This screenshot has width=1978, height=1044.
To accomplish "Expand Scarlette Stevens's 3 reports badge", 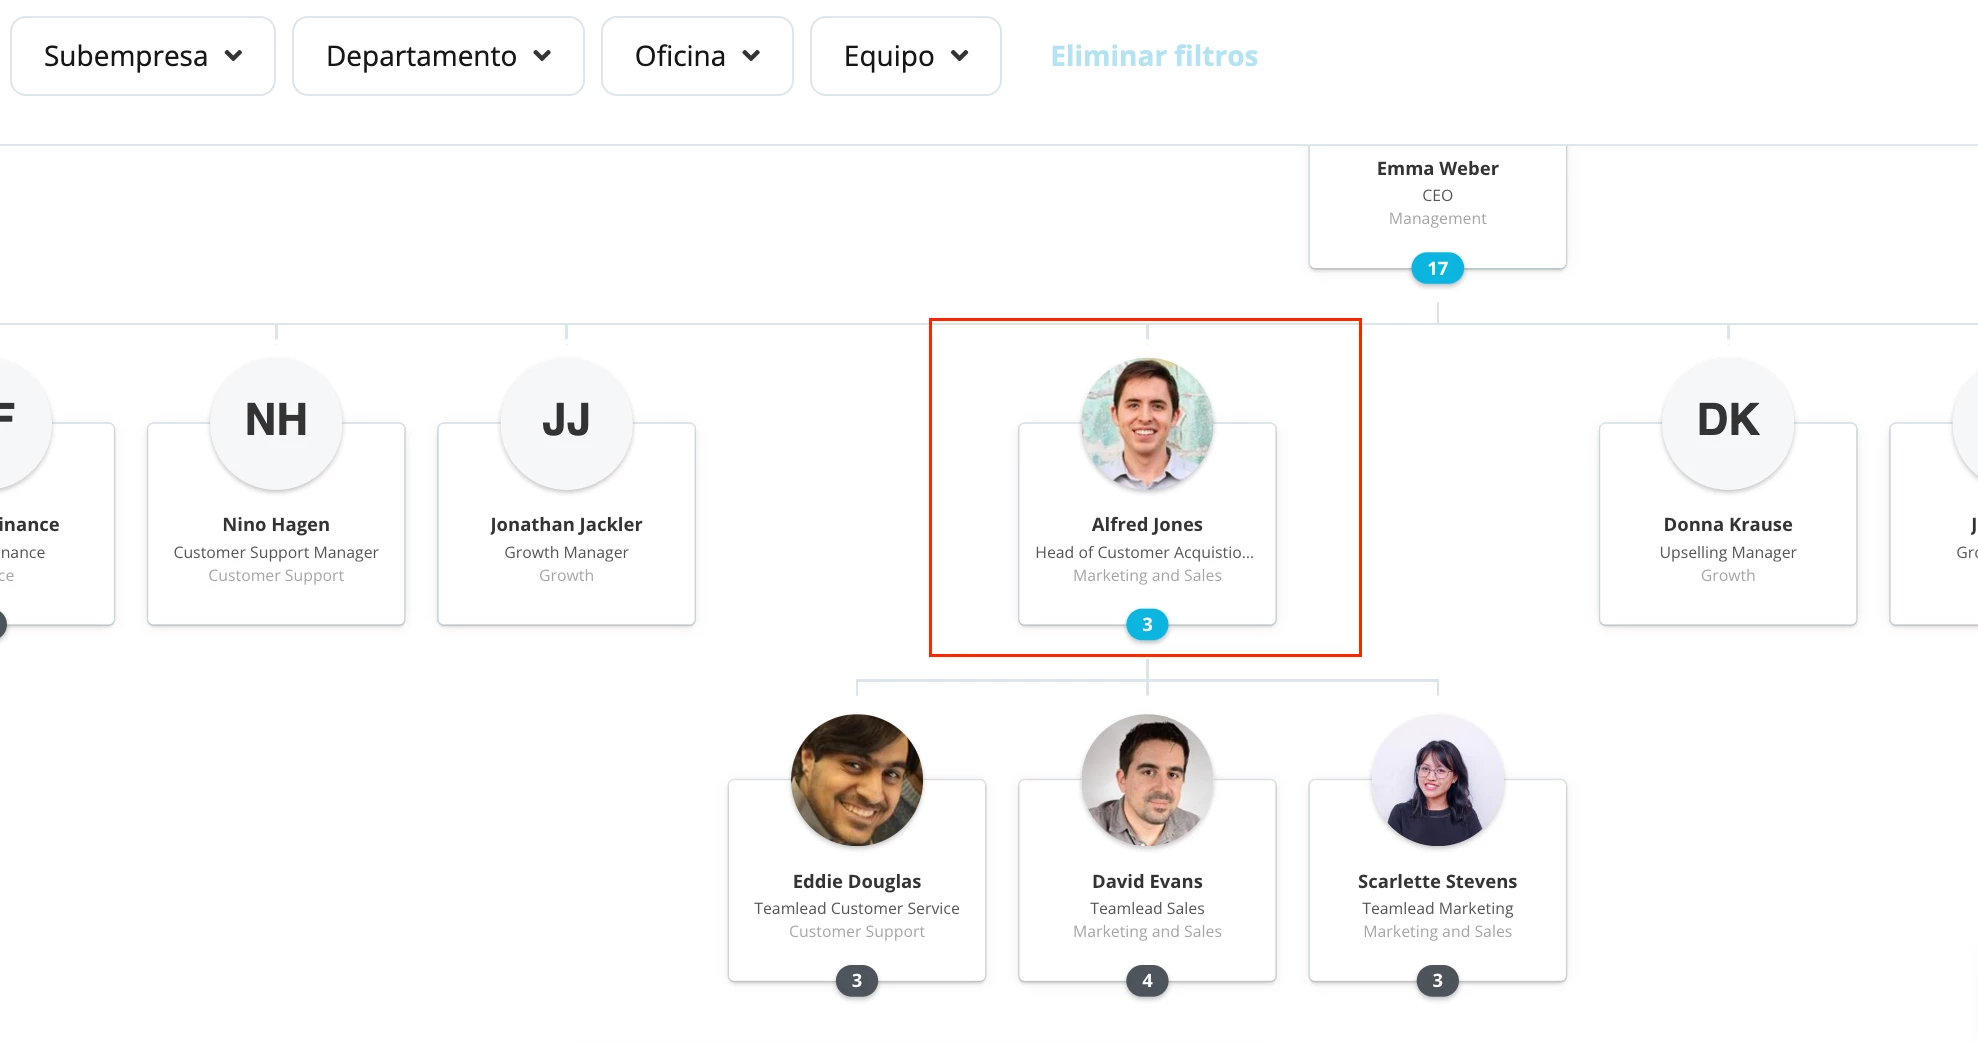I will click(1437, 981).
